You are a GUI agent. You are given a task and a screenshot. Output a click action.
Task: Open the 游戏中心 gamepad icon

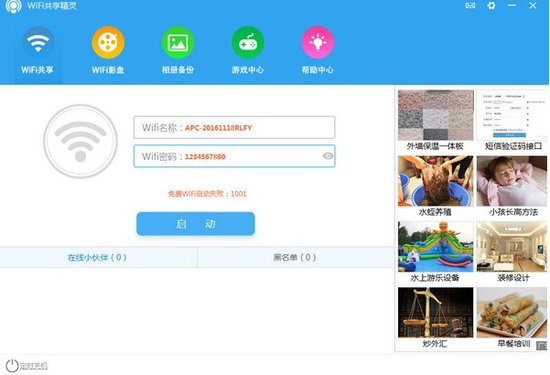coord(248,42)
